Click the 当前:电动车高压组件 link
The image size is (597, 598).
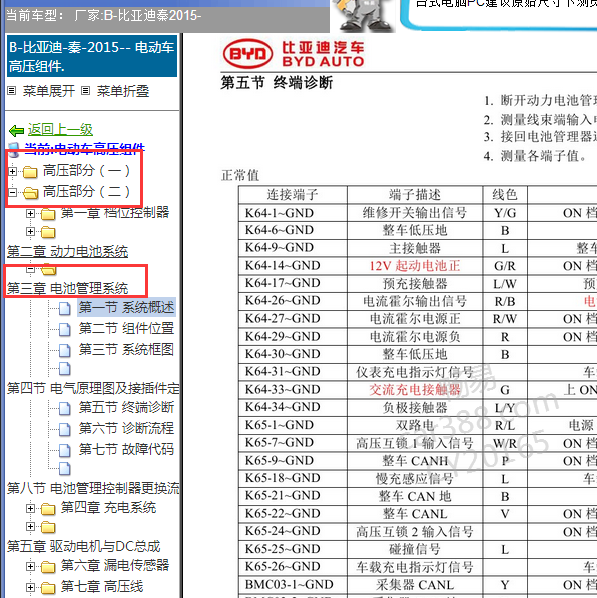(84, 148)
